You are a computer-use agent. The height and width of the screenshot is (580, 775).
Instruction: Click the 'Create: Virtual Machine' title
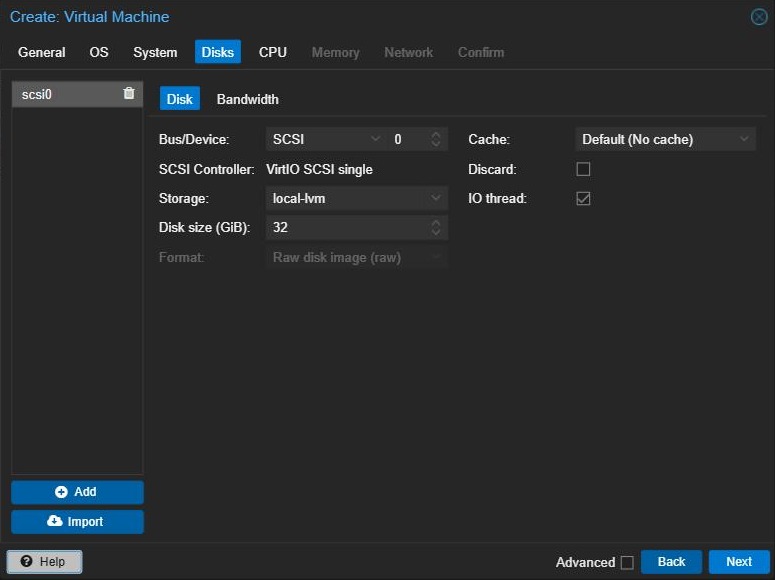tap(89, 17)
